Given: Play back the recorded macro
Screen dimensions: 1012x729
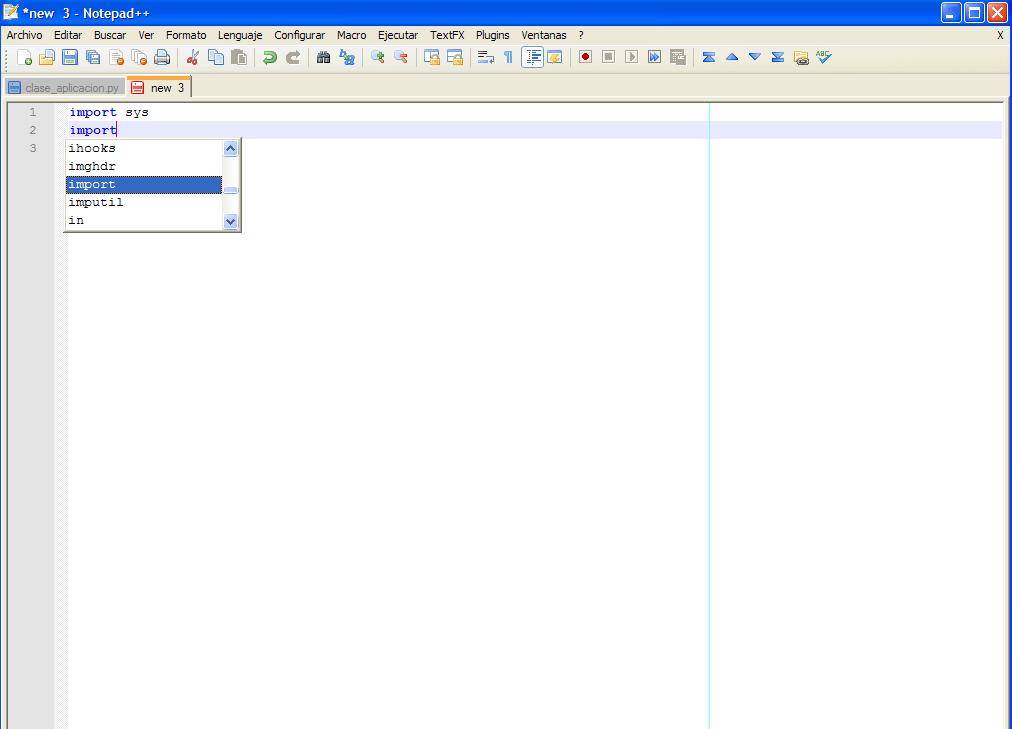Looking at the screenshot, I should point(632,57).
